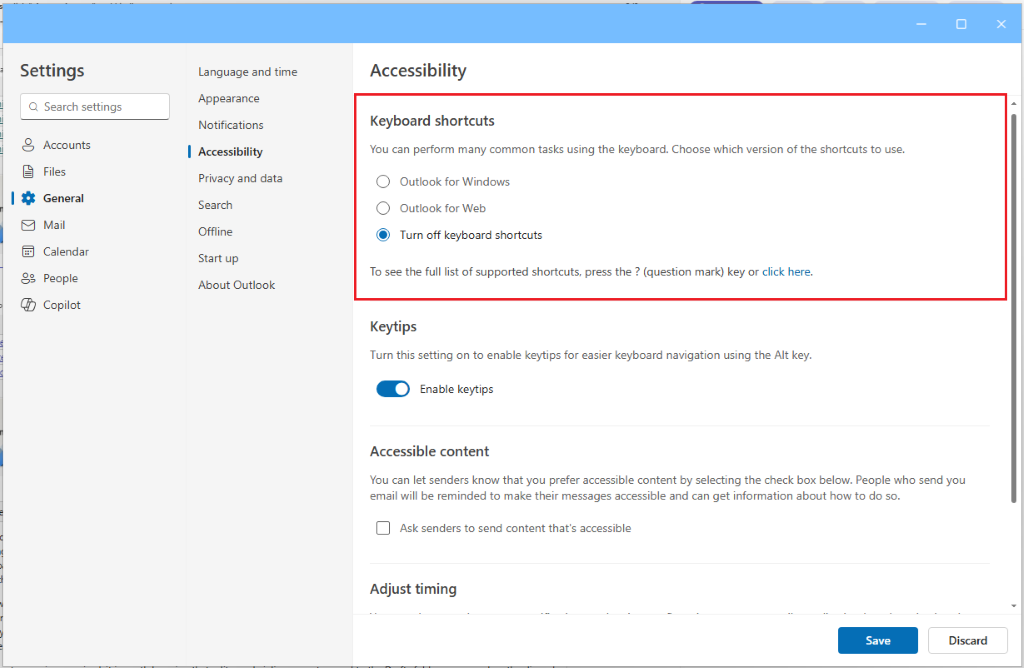Image resolution: width=1024 pixels, height=668 pixels.
Task: Open Privacy and data settings
Action: [240, 179]
